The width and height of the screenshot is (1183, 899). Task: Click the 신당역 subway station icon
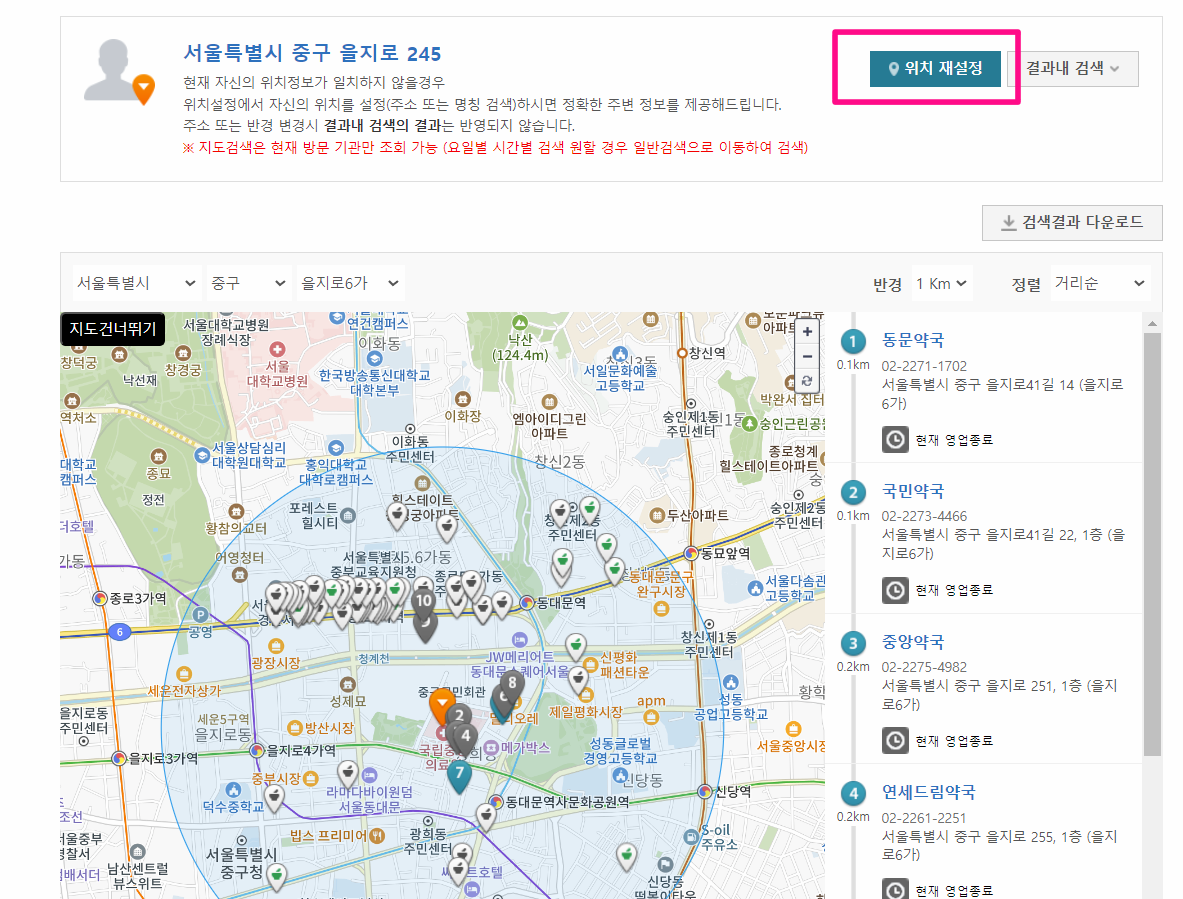pyautogui.click(x=705, y=791)
